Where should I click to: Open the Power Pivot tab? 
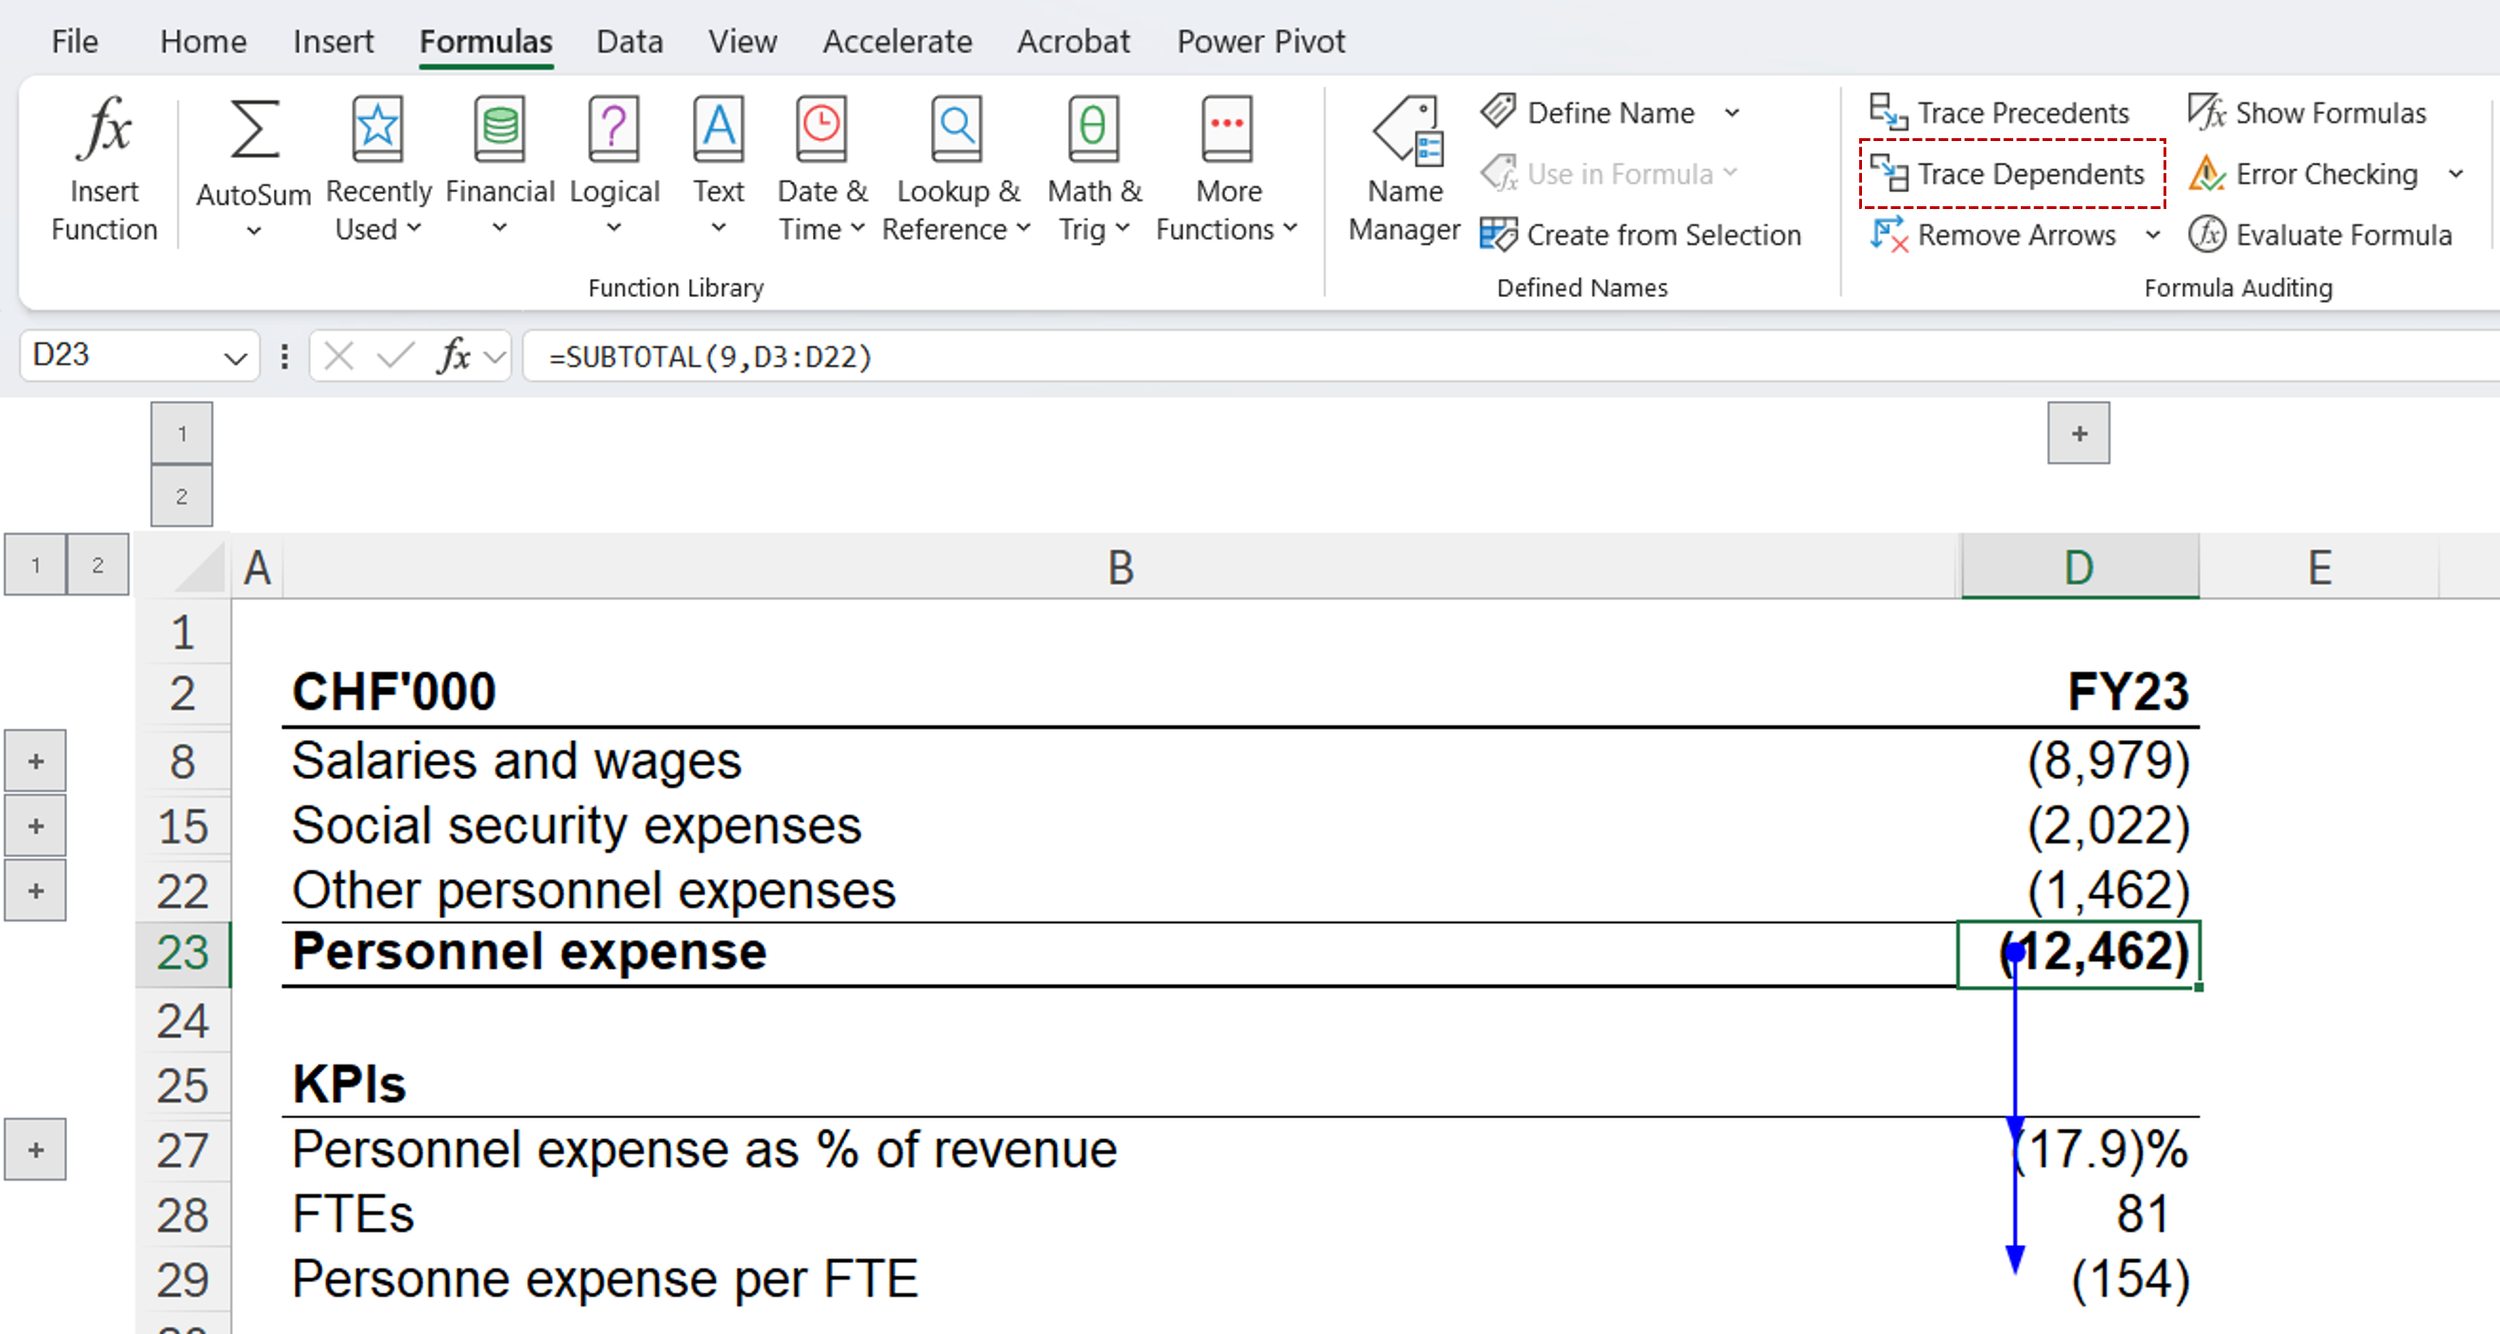point(1260,41)
